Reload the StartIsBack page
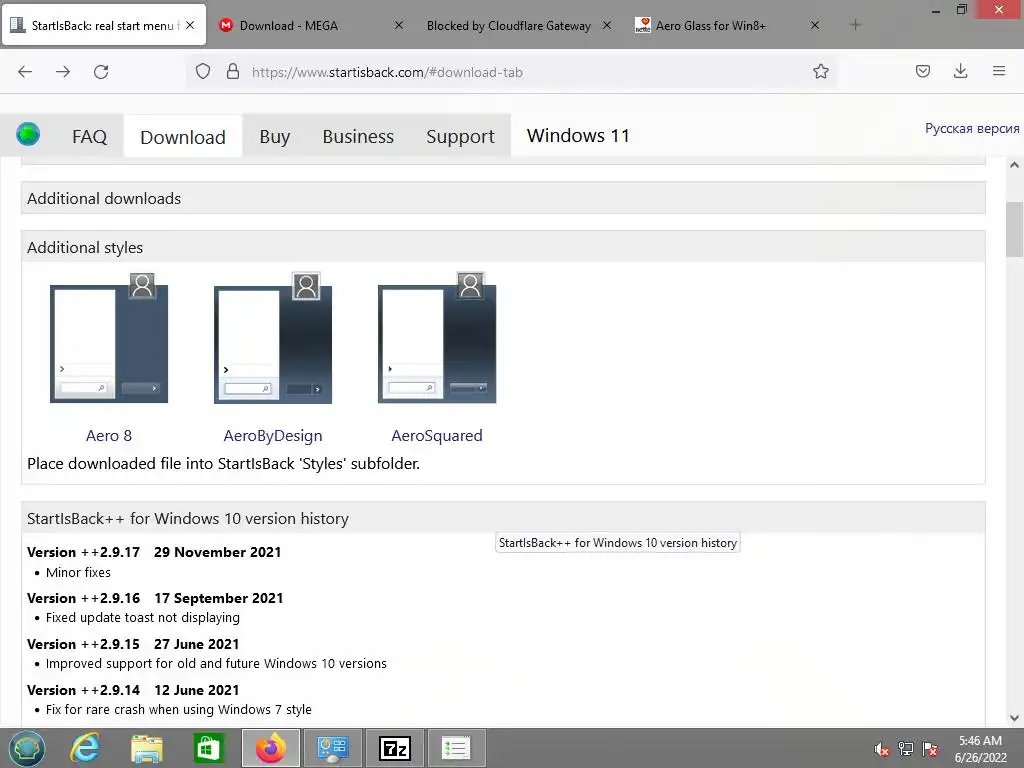The height and width of the screenshot is (768, 1024). [101, 72]
